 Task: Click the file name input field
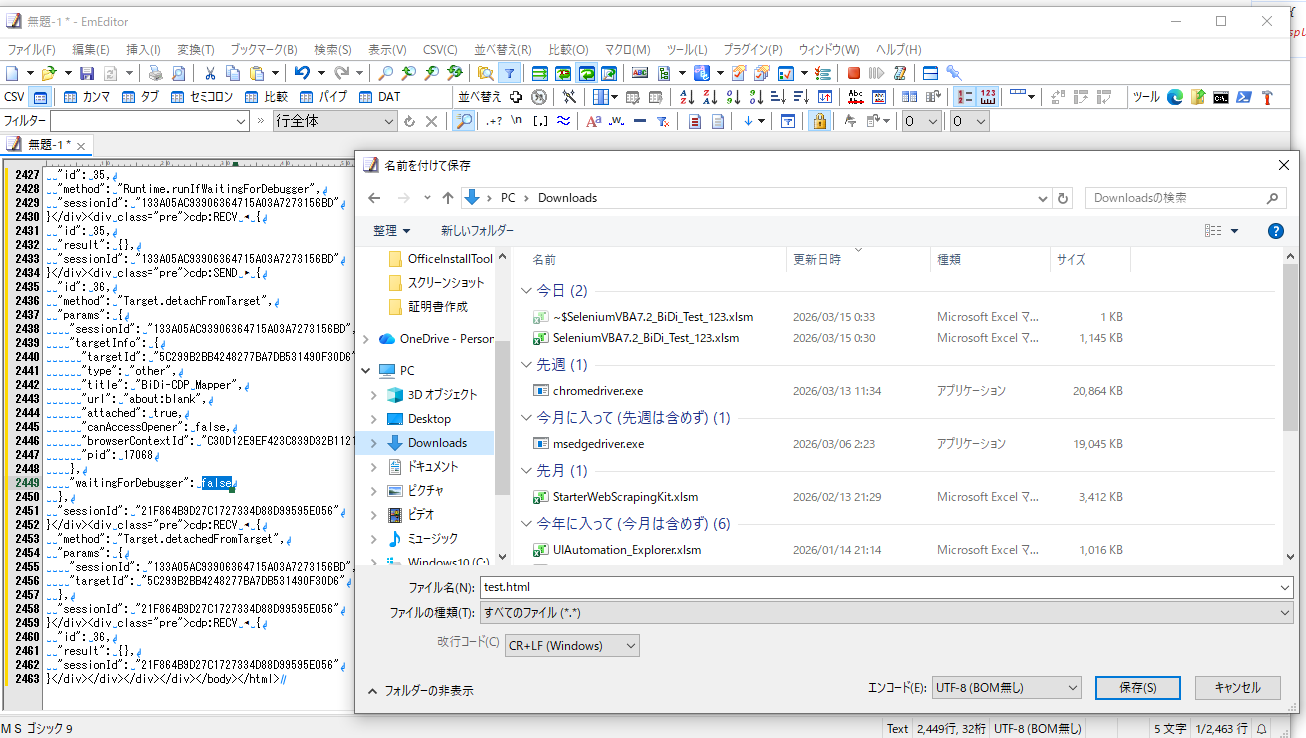click(x=886, y=587)
